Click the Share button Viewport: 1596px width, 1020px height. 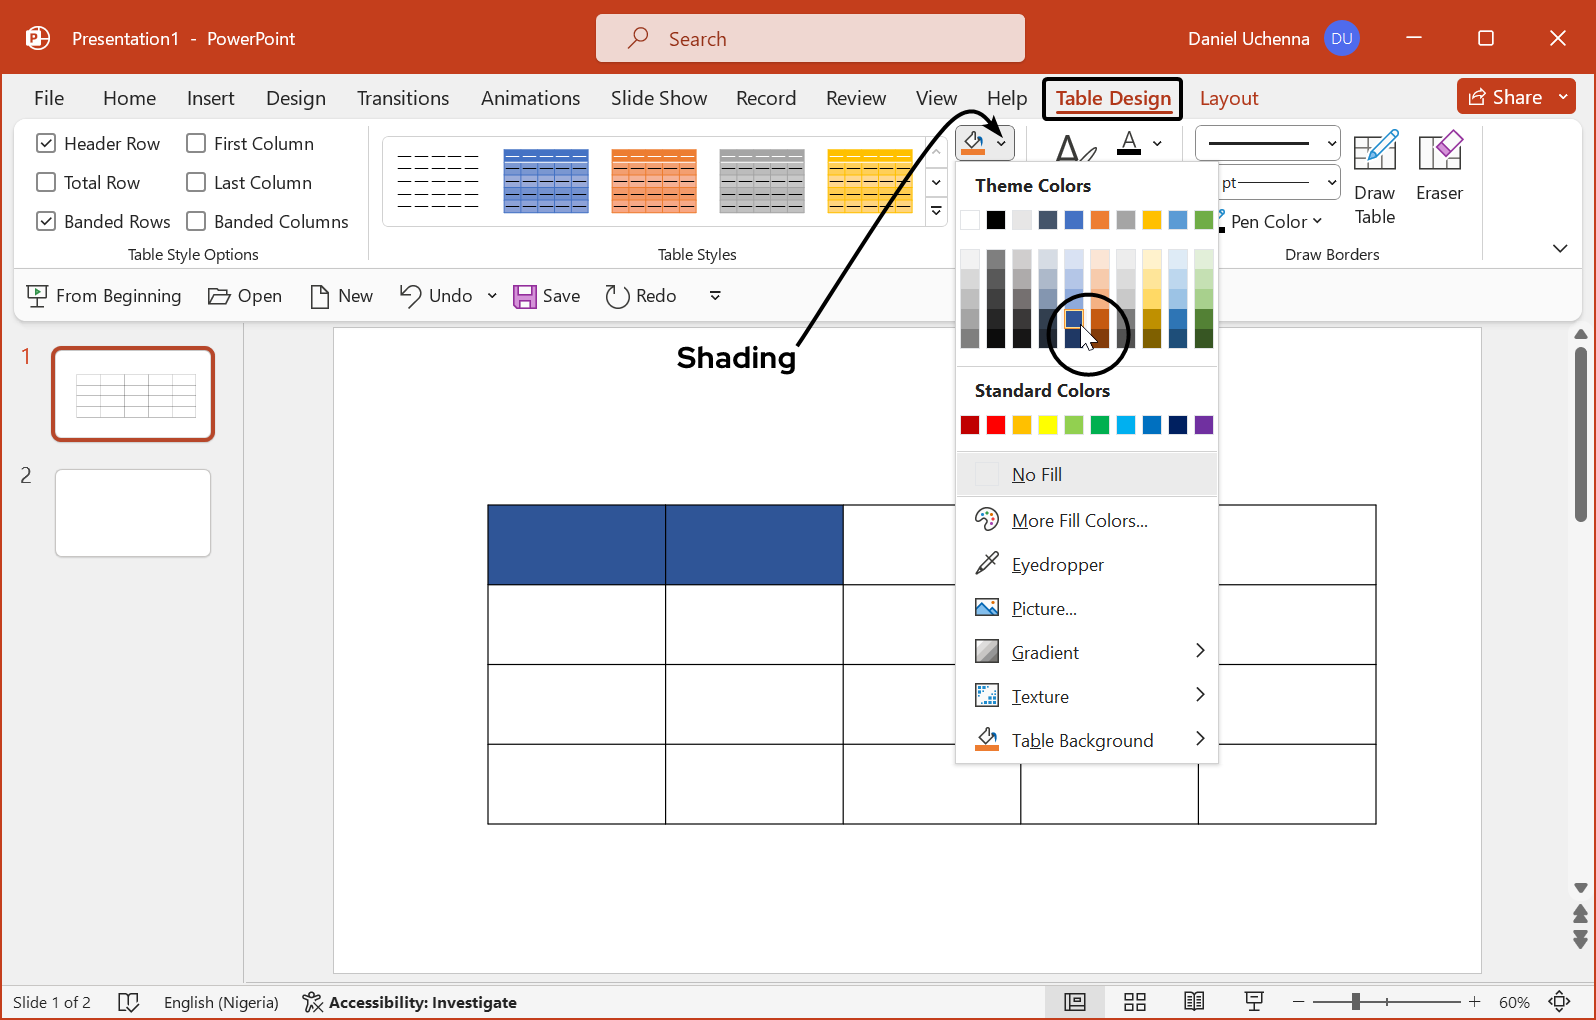pyautogui.click(x=1505, y=97)
